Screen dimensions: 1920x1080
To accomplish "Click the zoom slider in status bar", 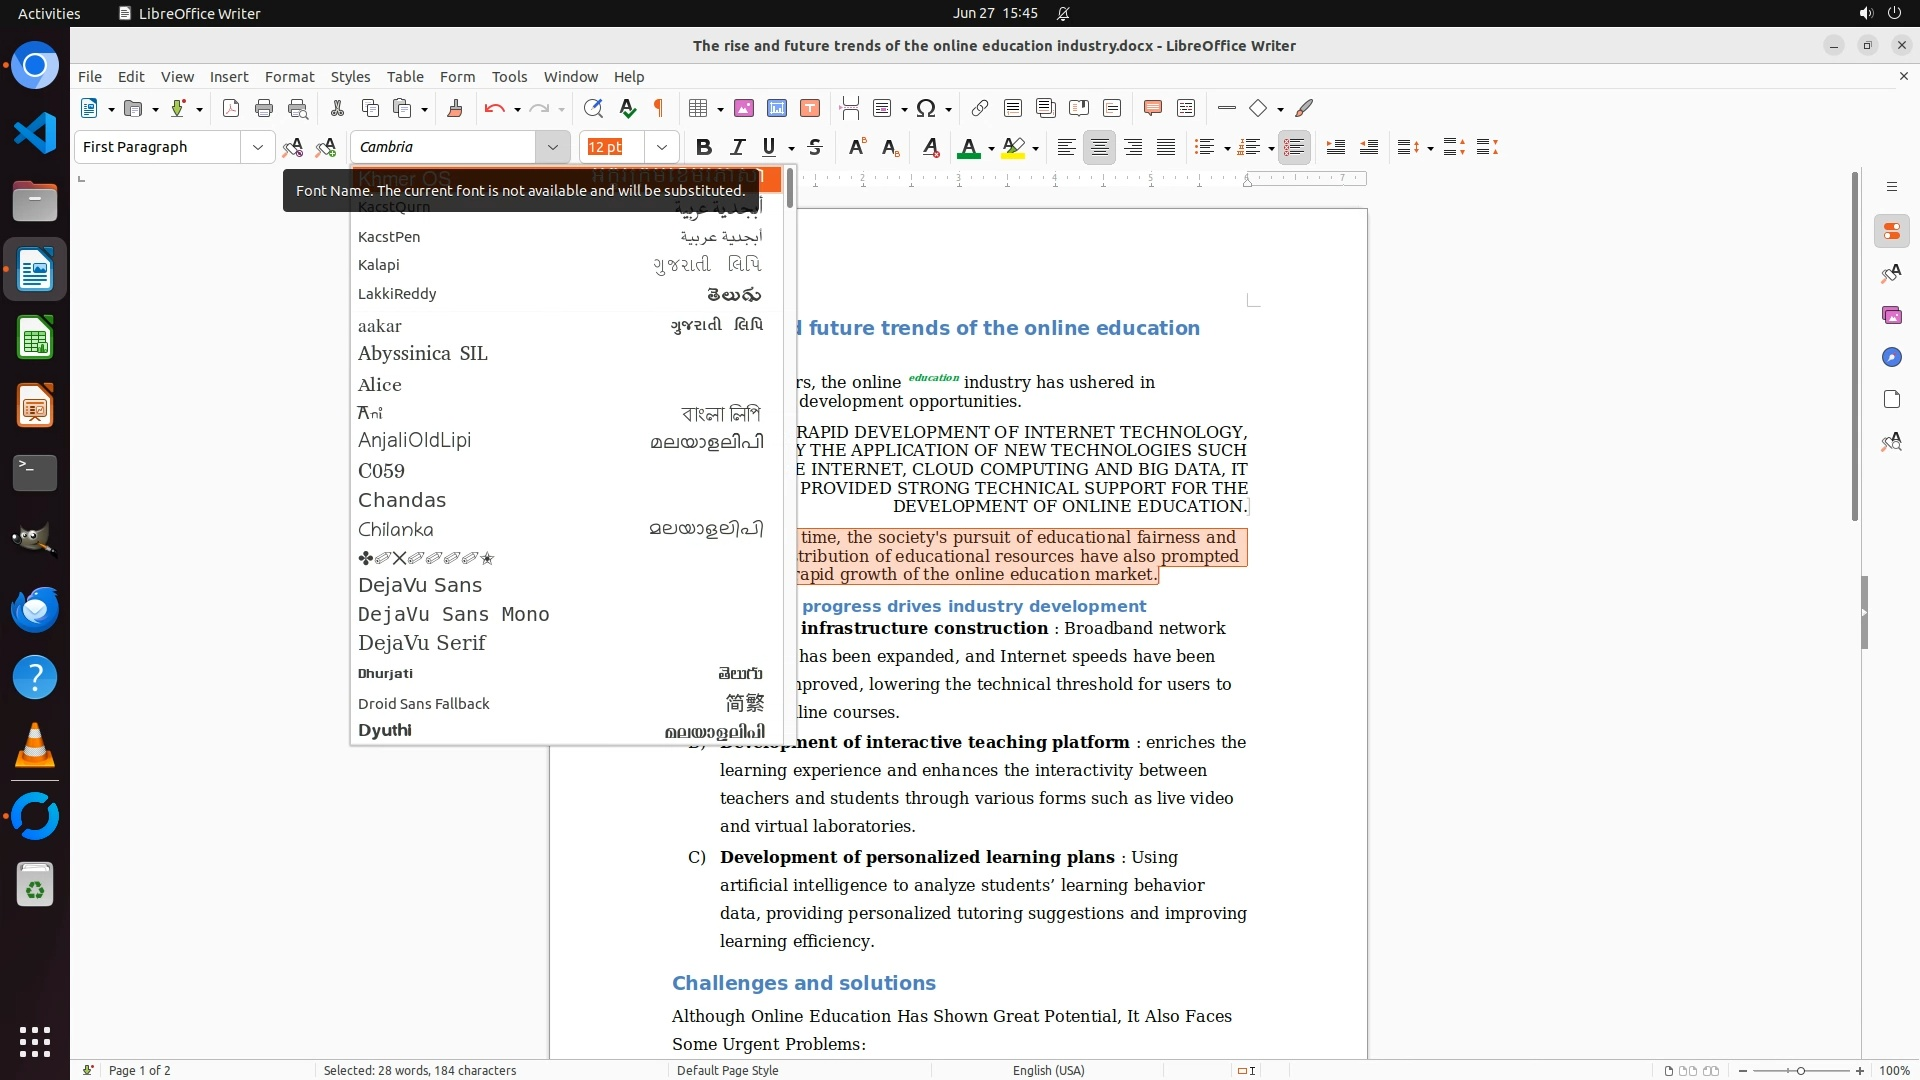I will [x=1800, y=1070].
